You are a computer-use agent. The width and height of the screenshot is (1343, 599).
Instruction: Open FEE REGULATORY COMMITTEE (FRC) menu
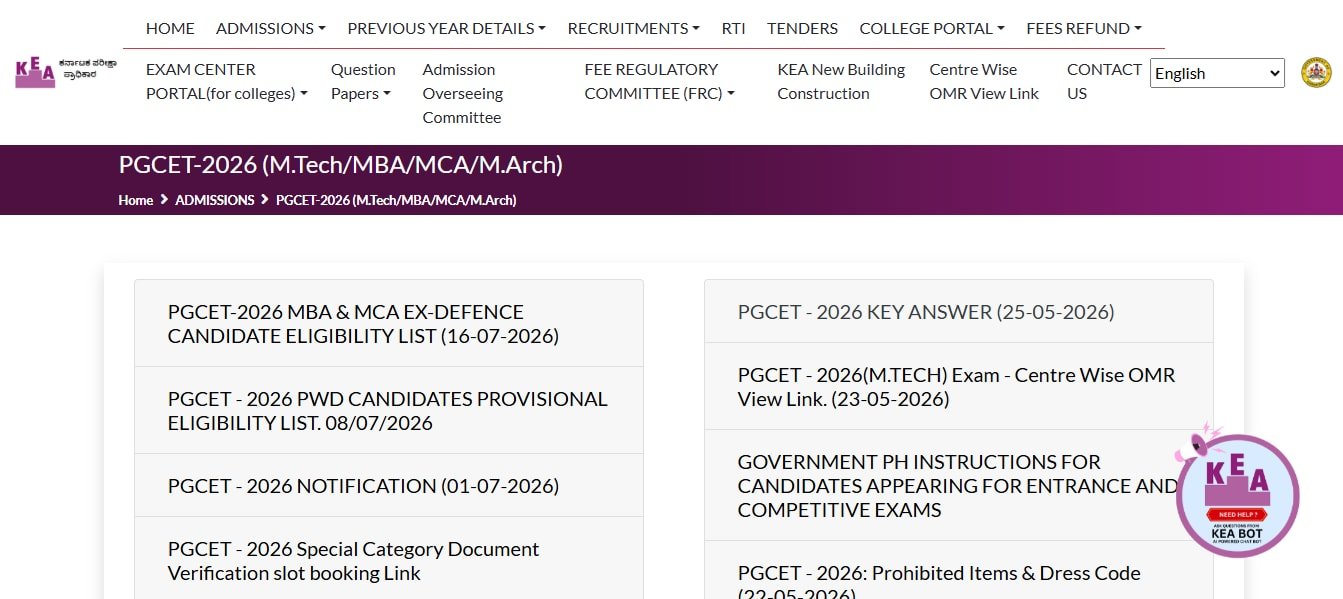click(660, 81)
